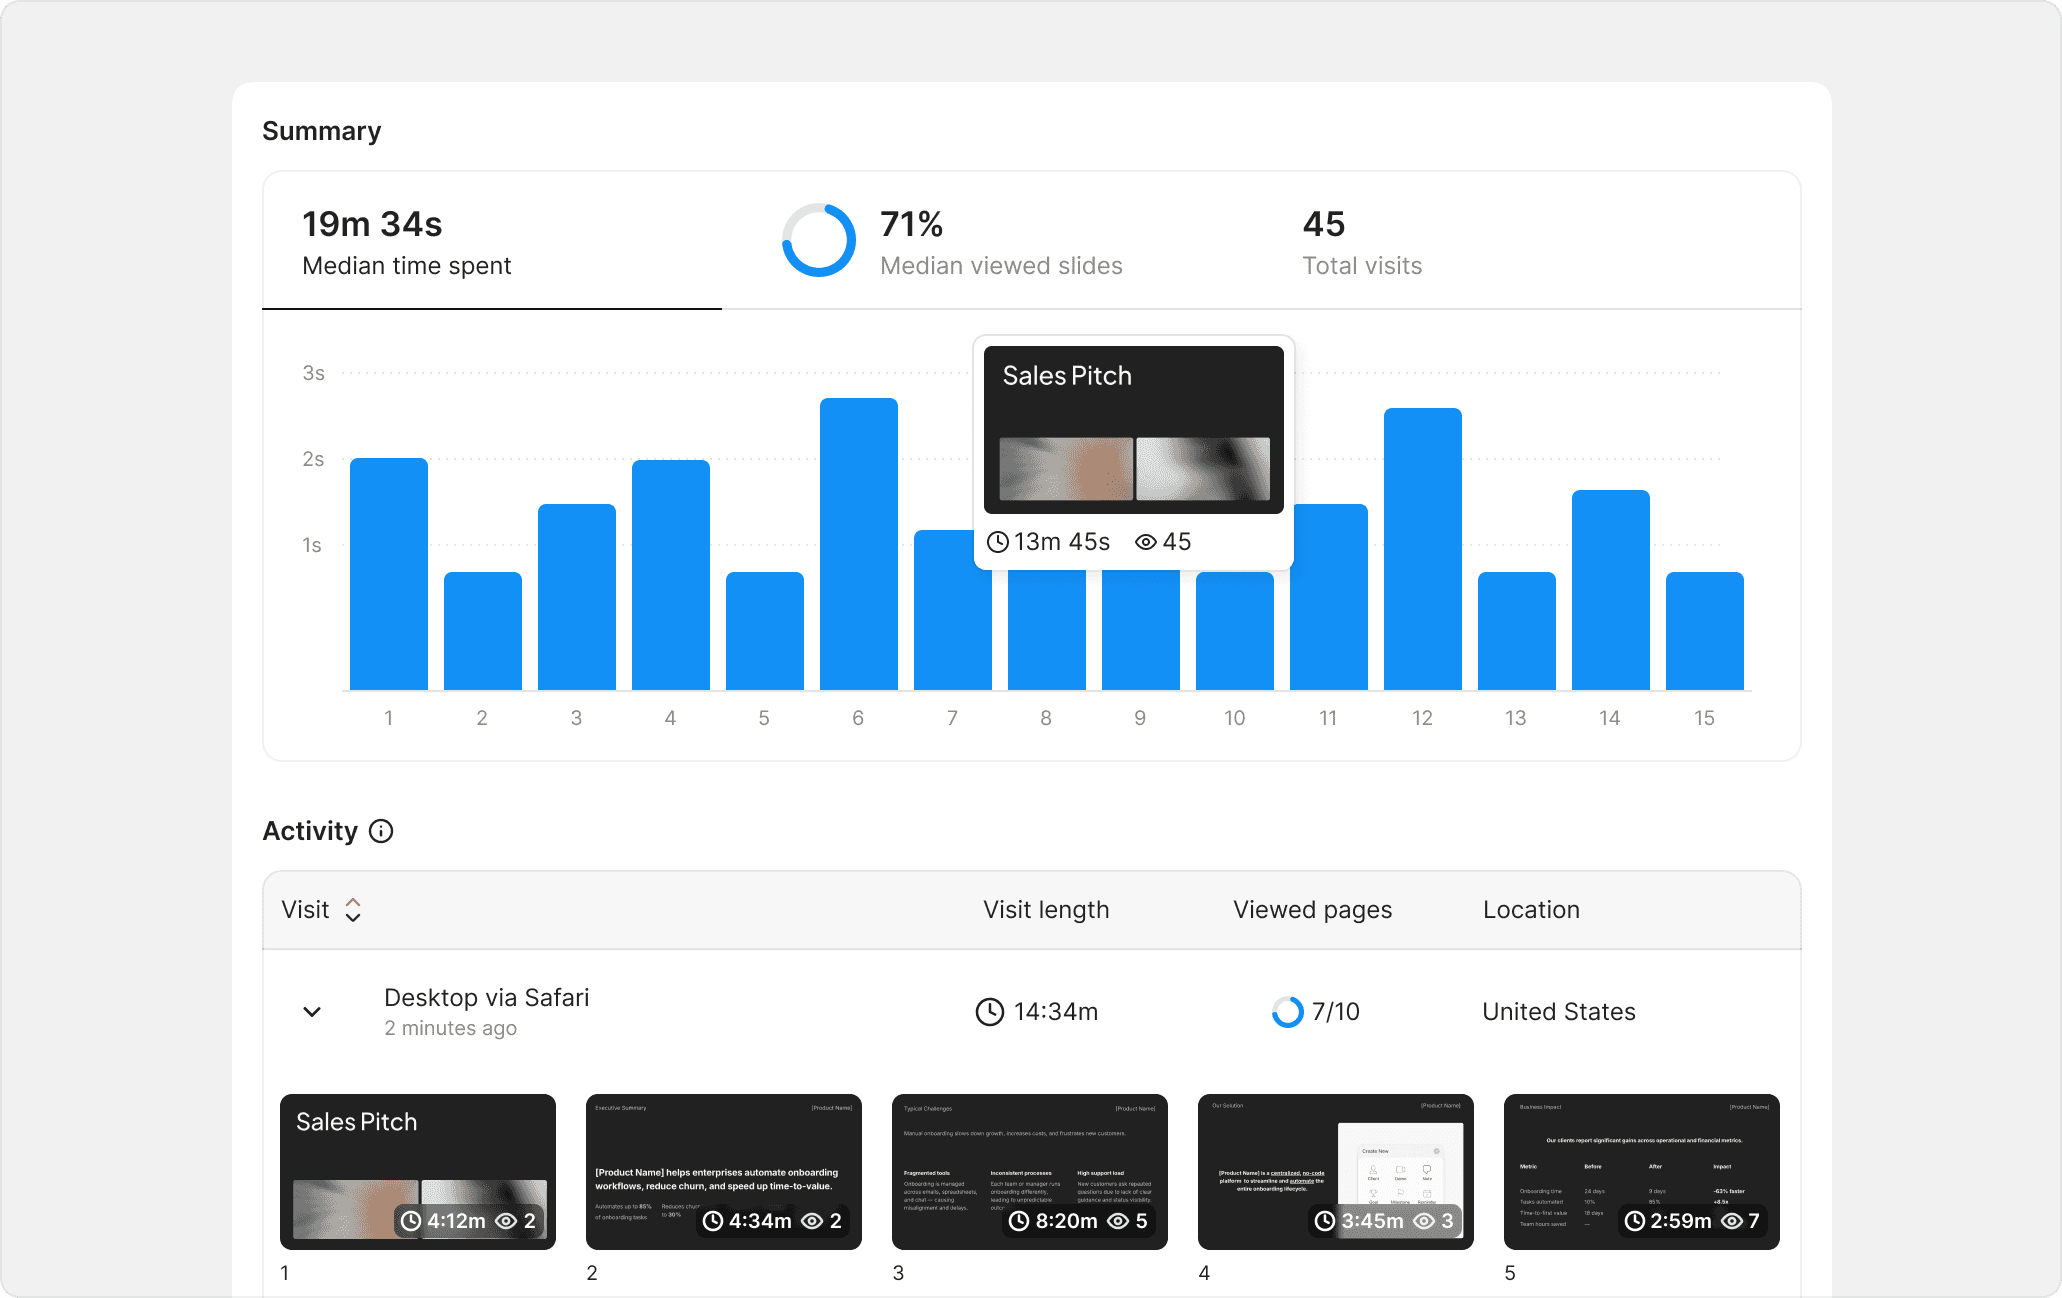Select chart bar for slide 11
Image resolution: width=2062 pixels, height=1298 pixels.
coord(1329,597)
